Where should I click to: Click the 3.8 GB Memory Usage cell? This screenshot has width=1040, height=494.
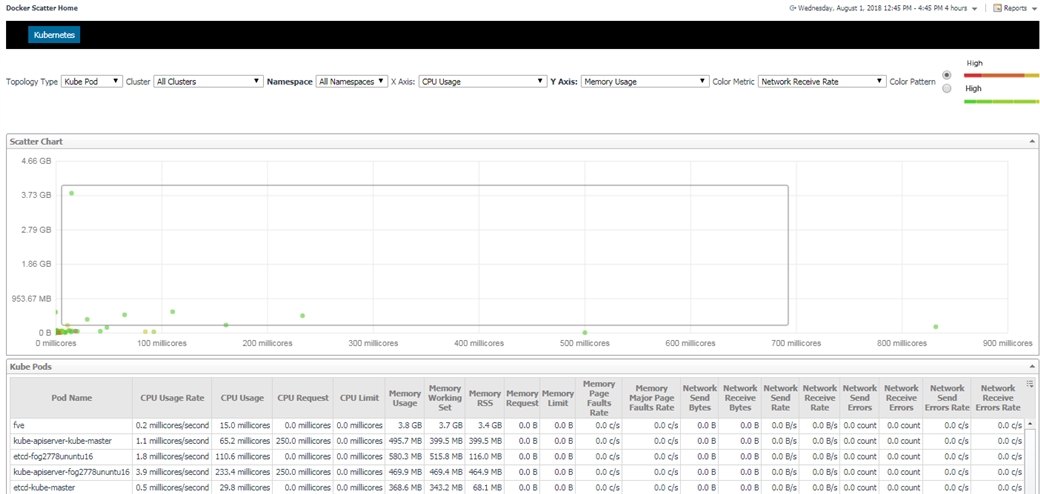[x=405, y=425]
